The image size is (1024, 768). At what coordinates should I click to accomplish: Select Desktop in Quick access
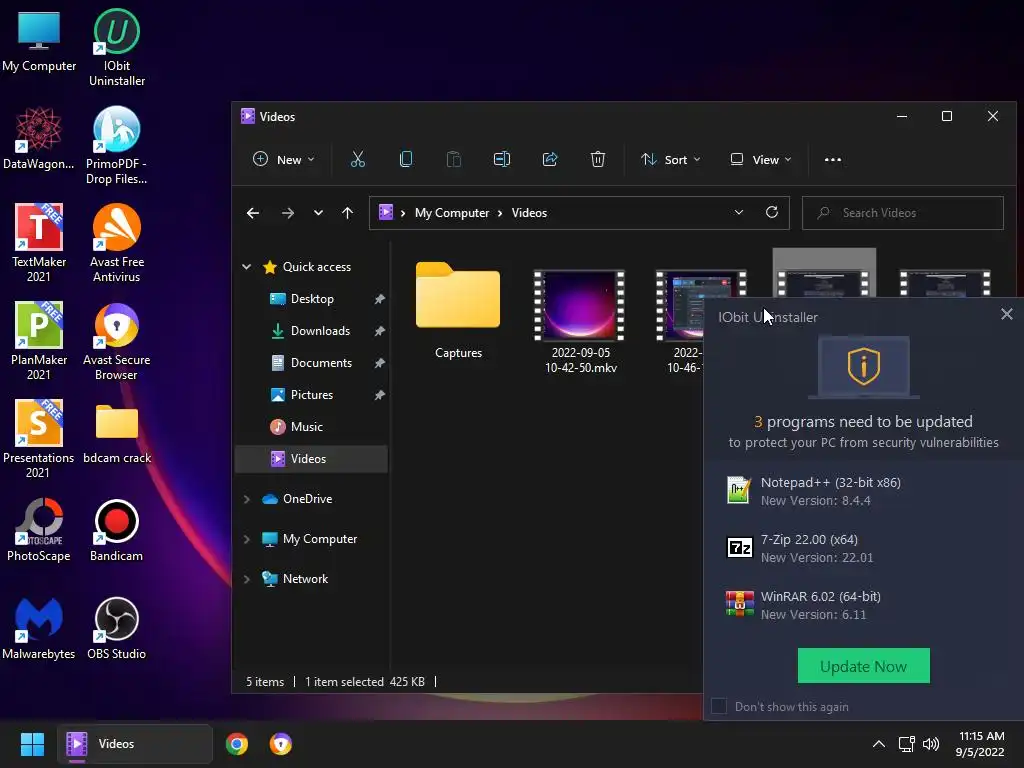tap(312, 299)
